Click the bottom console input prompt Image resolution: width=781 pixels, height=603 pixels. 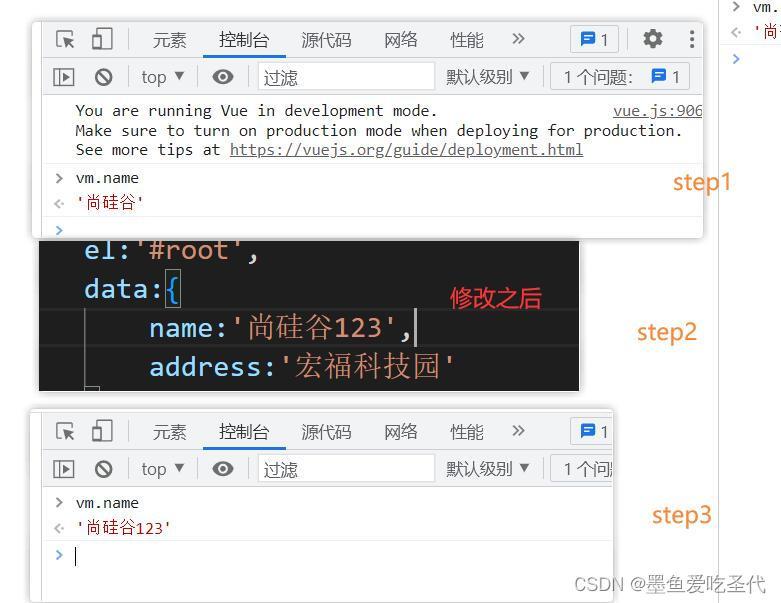tap(329, 556)
